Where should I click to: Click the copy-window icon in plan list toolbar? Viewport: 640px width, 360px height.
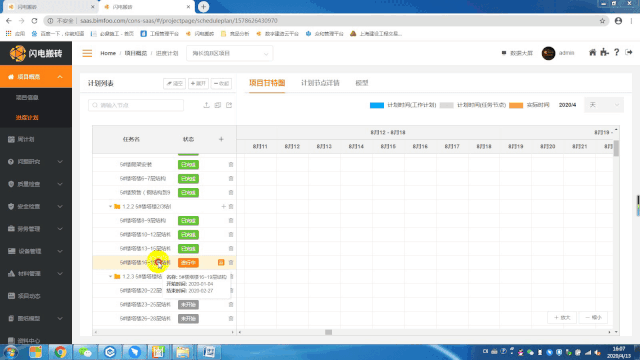[x=218, y=105]
